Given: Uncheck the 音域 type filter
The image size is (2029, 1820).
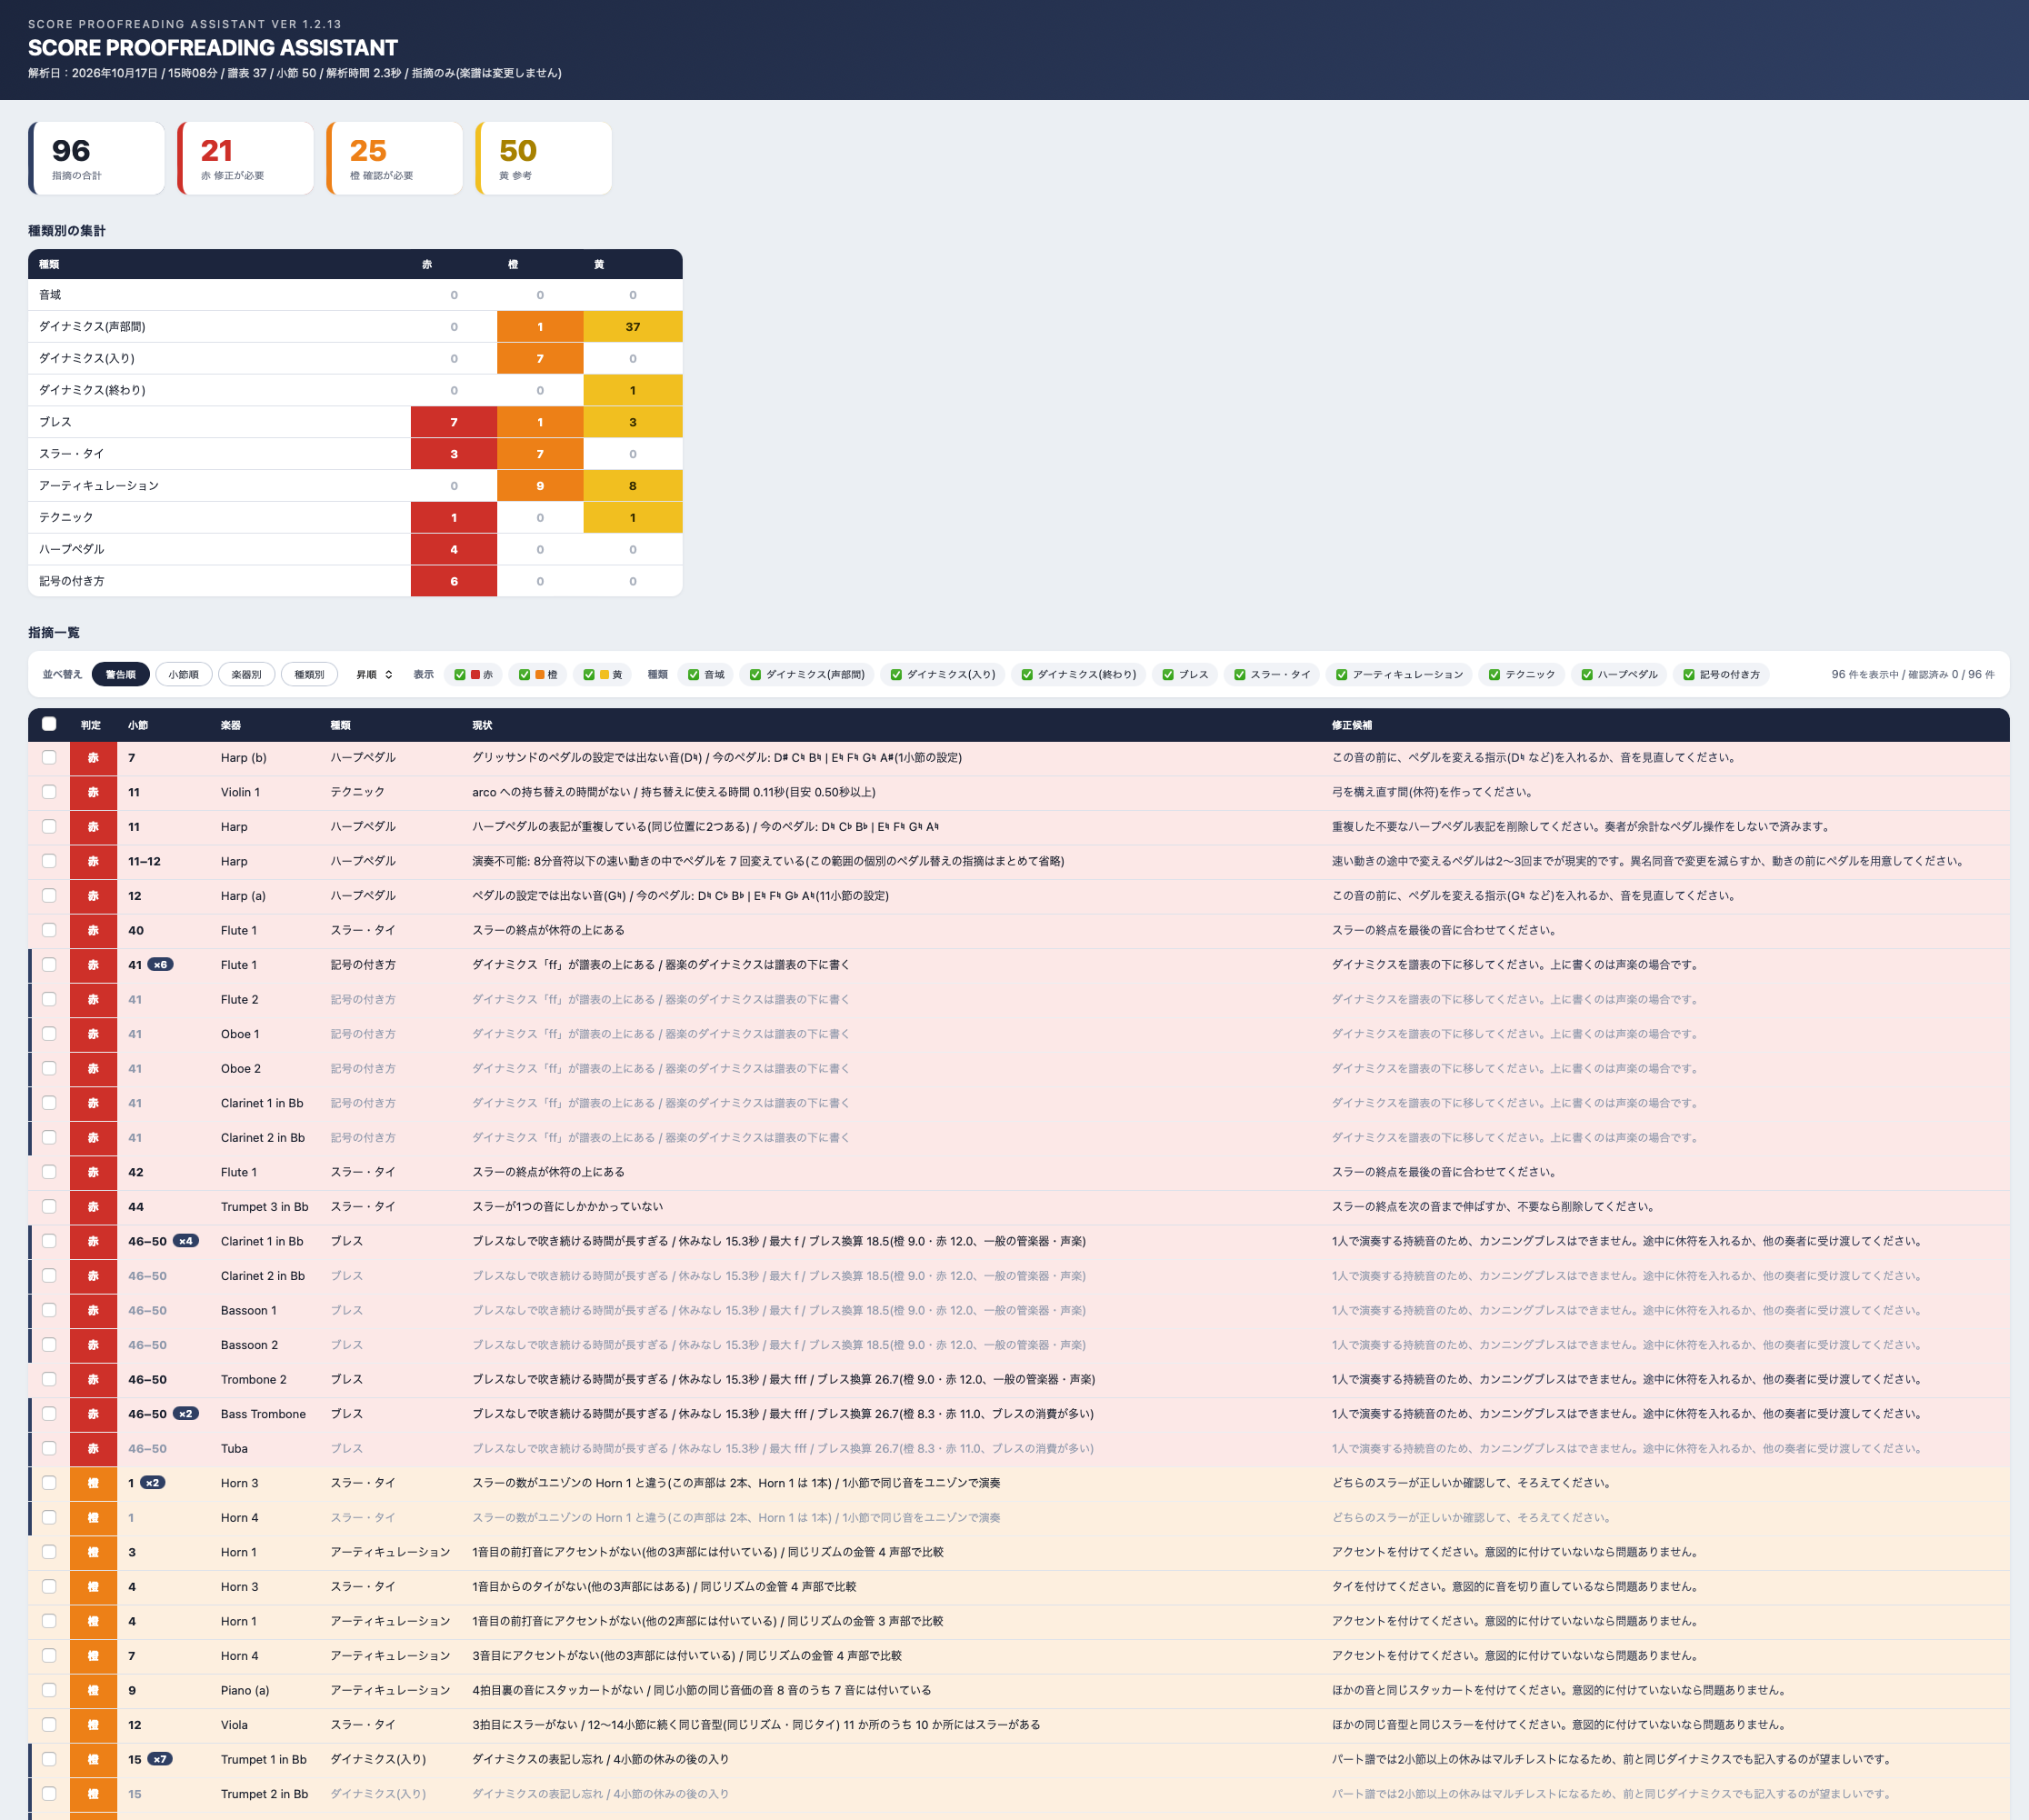Looking at the screenshot, I should [693, 674].
